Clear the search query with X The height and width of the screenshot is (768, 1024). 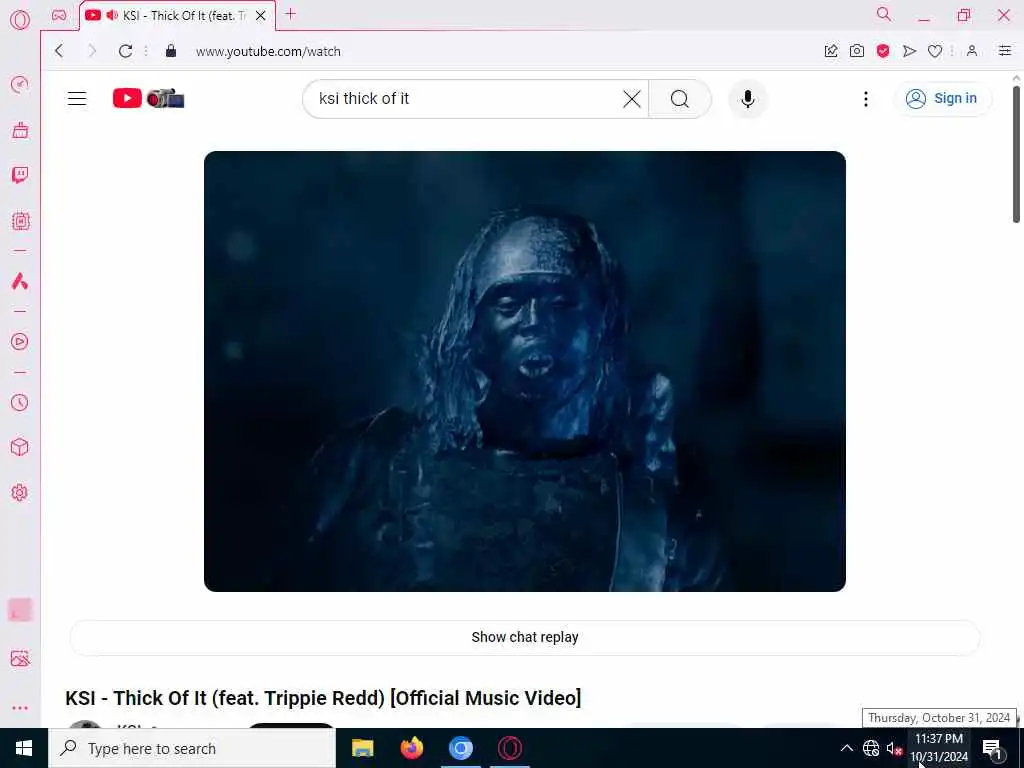[x=632, y=99]
